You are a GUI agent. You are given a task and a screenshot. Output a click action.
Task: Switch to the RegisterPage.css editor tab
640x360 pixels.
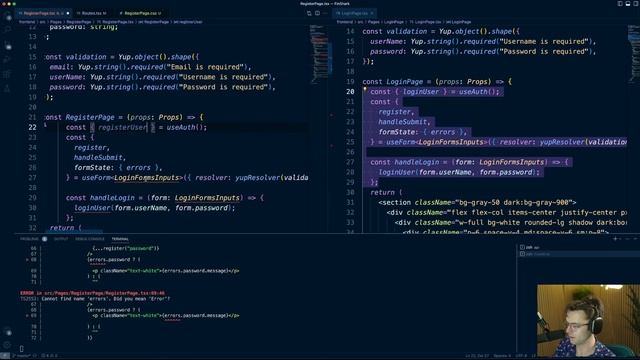[x=140, y=13]
